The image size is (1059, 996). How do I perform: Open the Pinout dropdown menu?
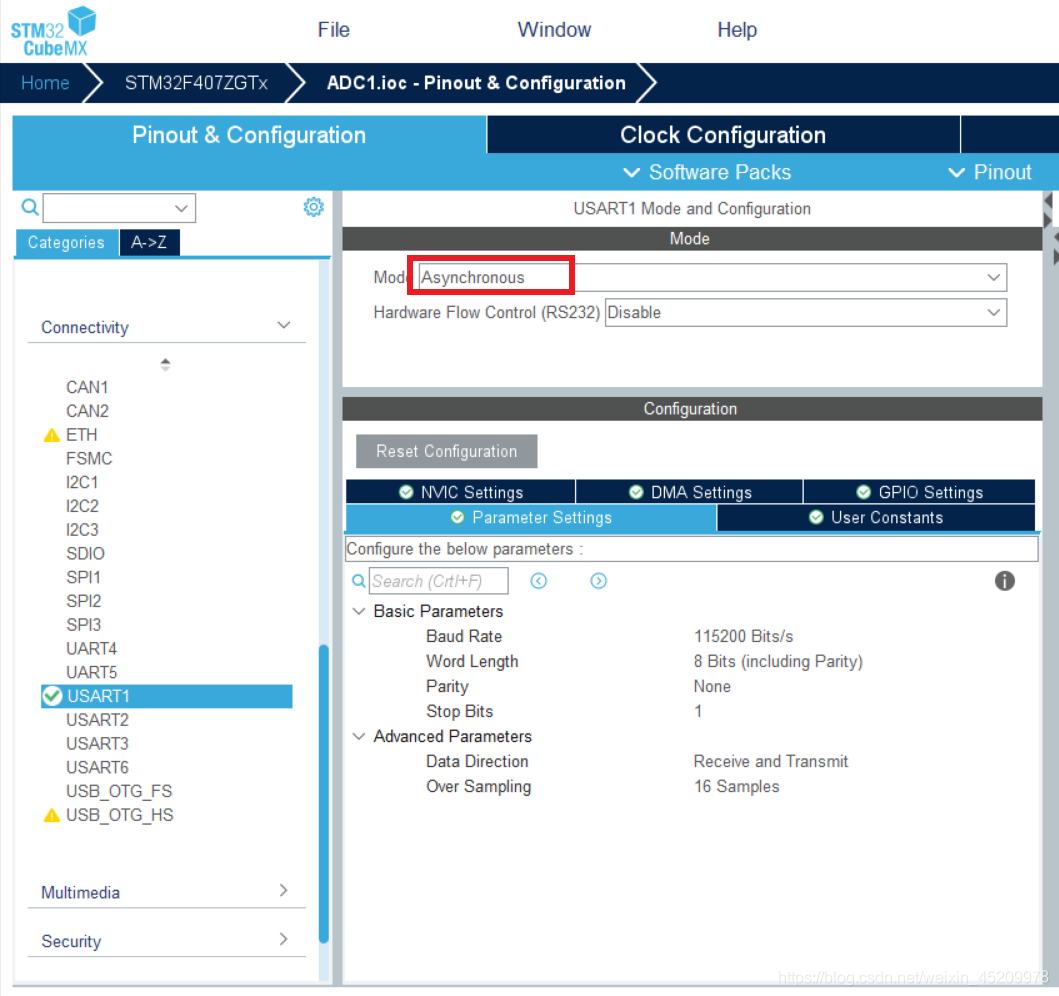click(990, 172)
